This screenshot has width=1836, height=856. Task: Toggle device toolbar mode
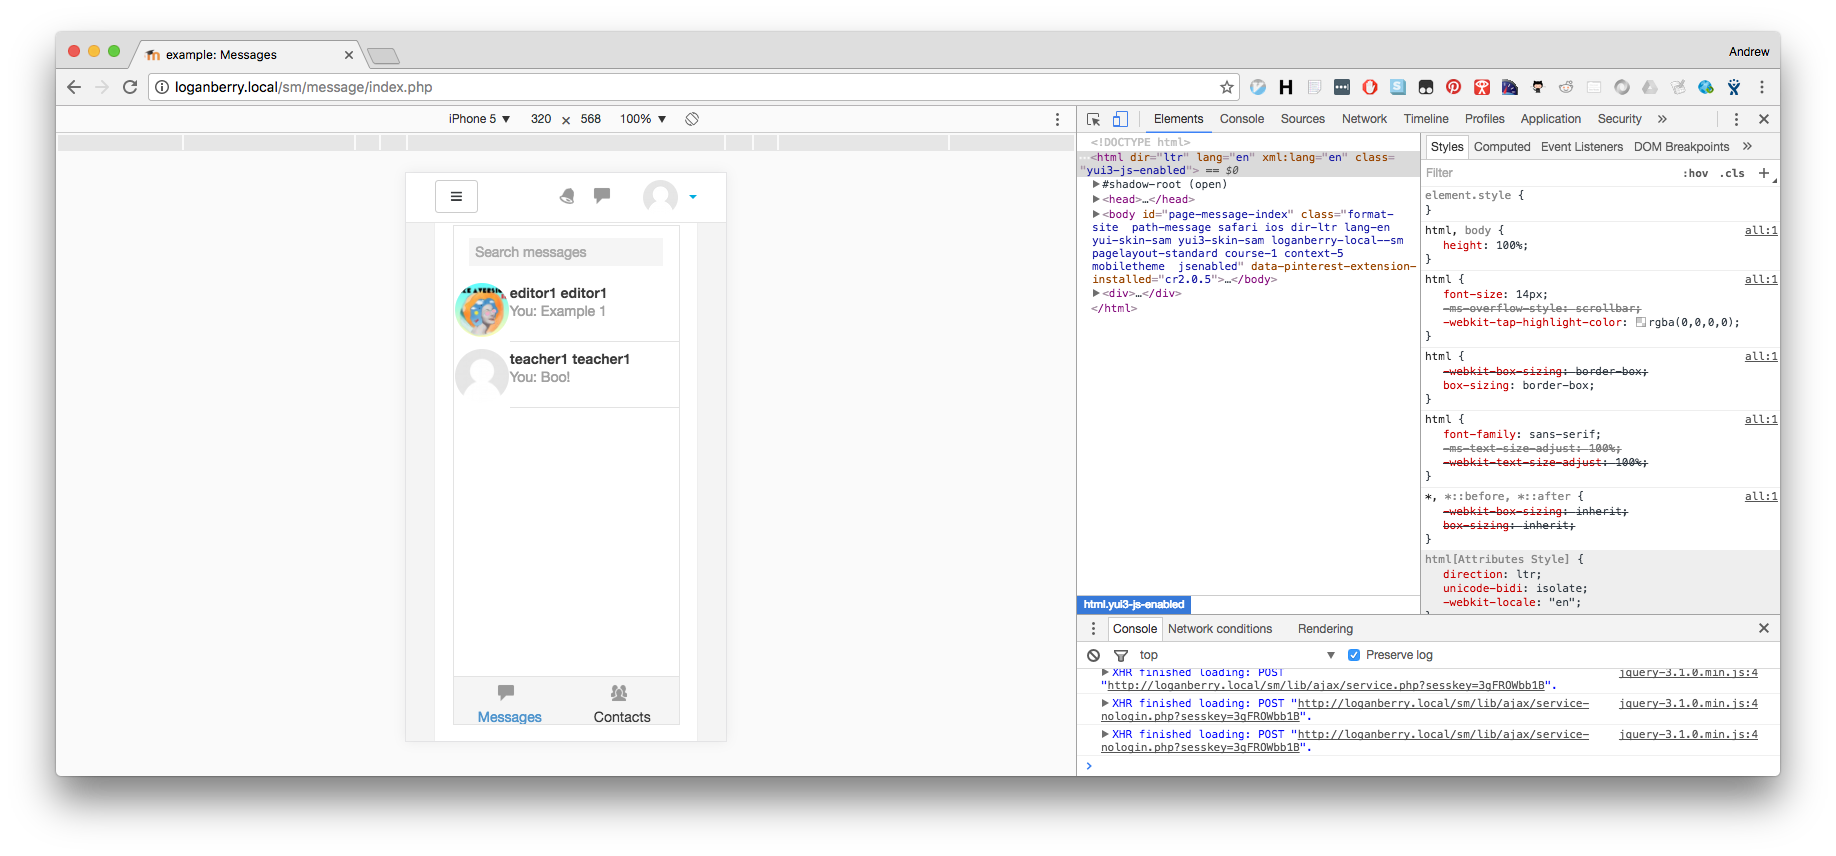coord(1121,119)
